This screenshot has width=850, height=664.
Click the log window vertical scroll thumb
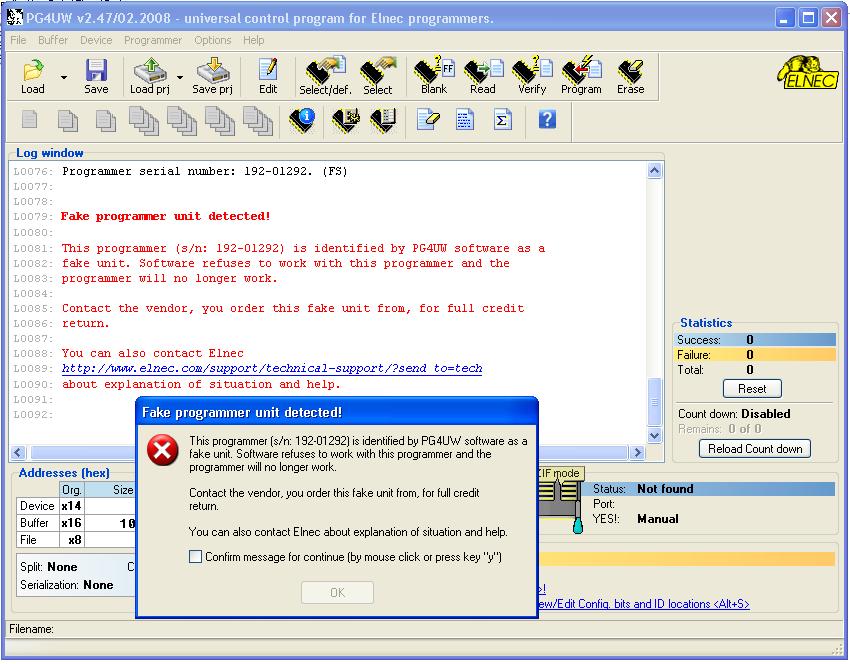(654, 402)
